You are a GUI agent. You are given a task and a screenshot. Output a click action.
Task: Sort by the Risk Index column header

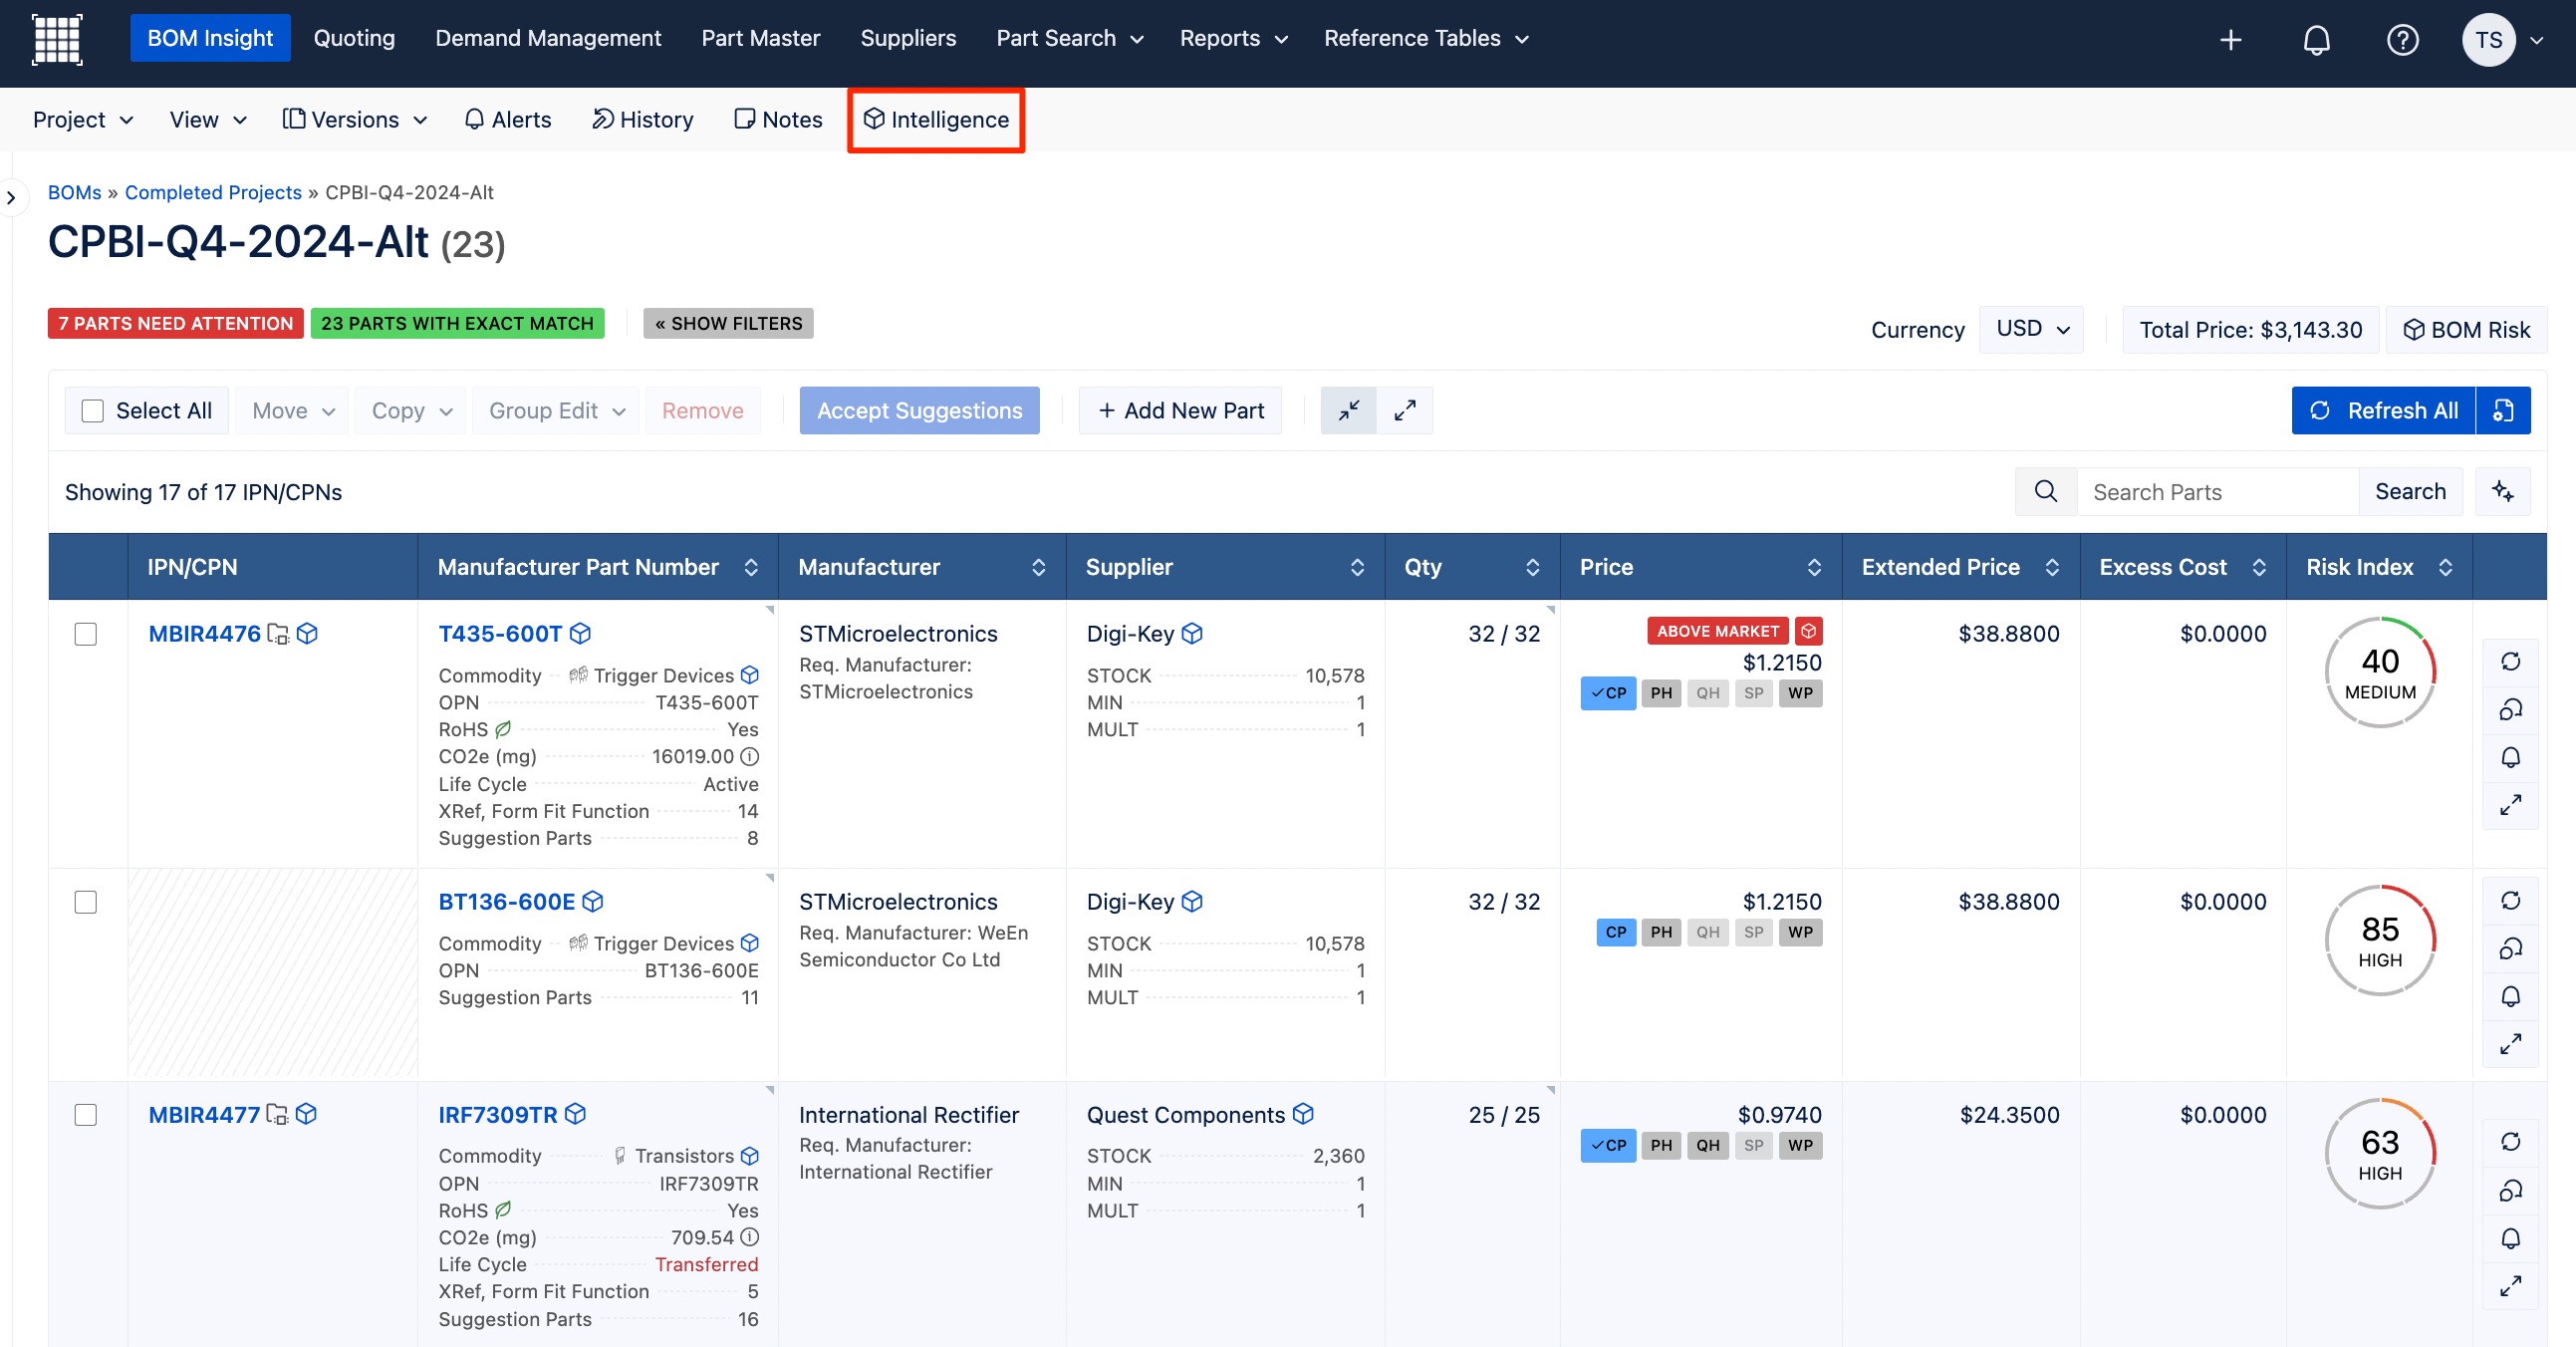[x=2378, y=567]
